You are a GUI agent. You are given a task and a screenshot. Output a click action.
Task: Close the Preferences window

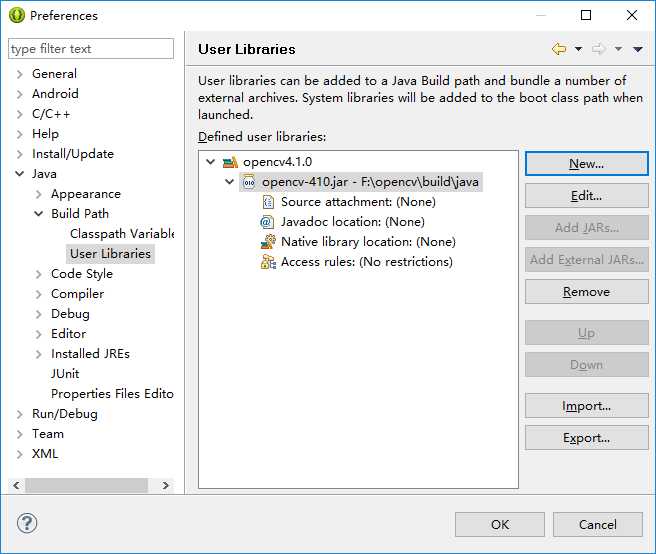click(x=632, y=15)
